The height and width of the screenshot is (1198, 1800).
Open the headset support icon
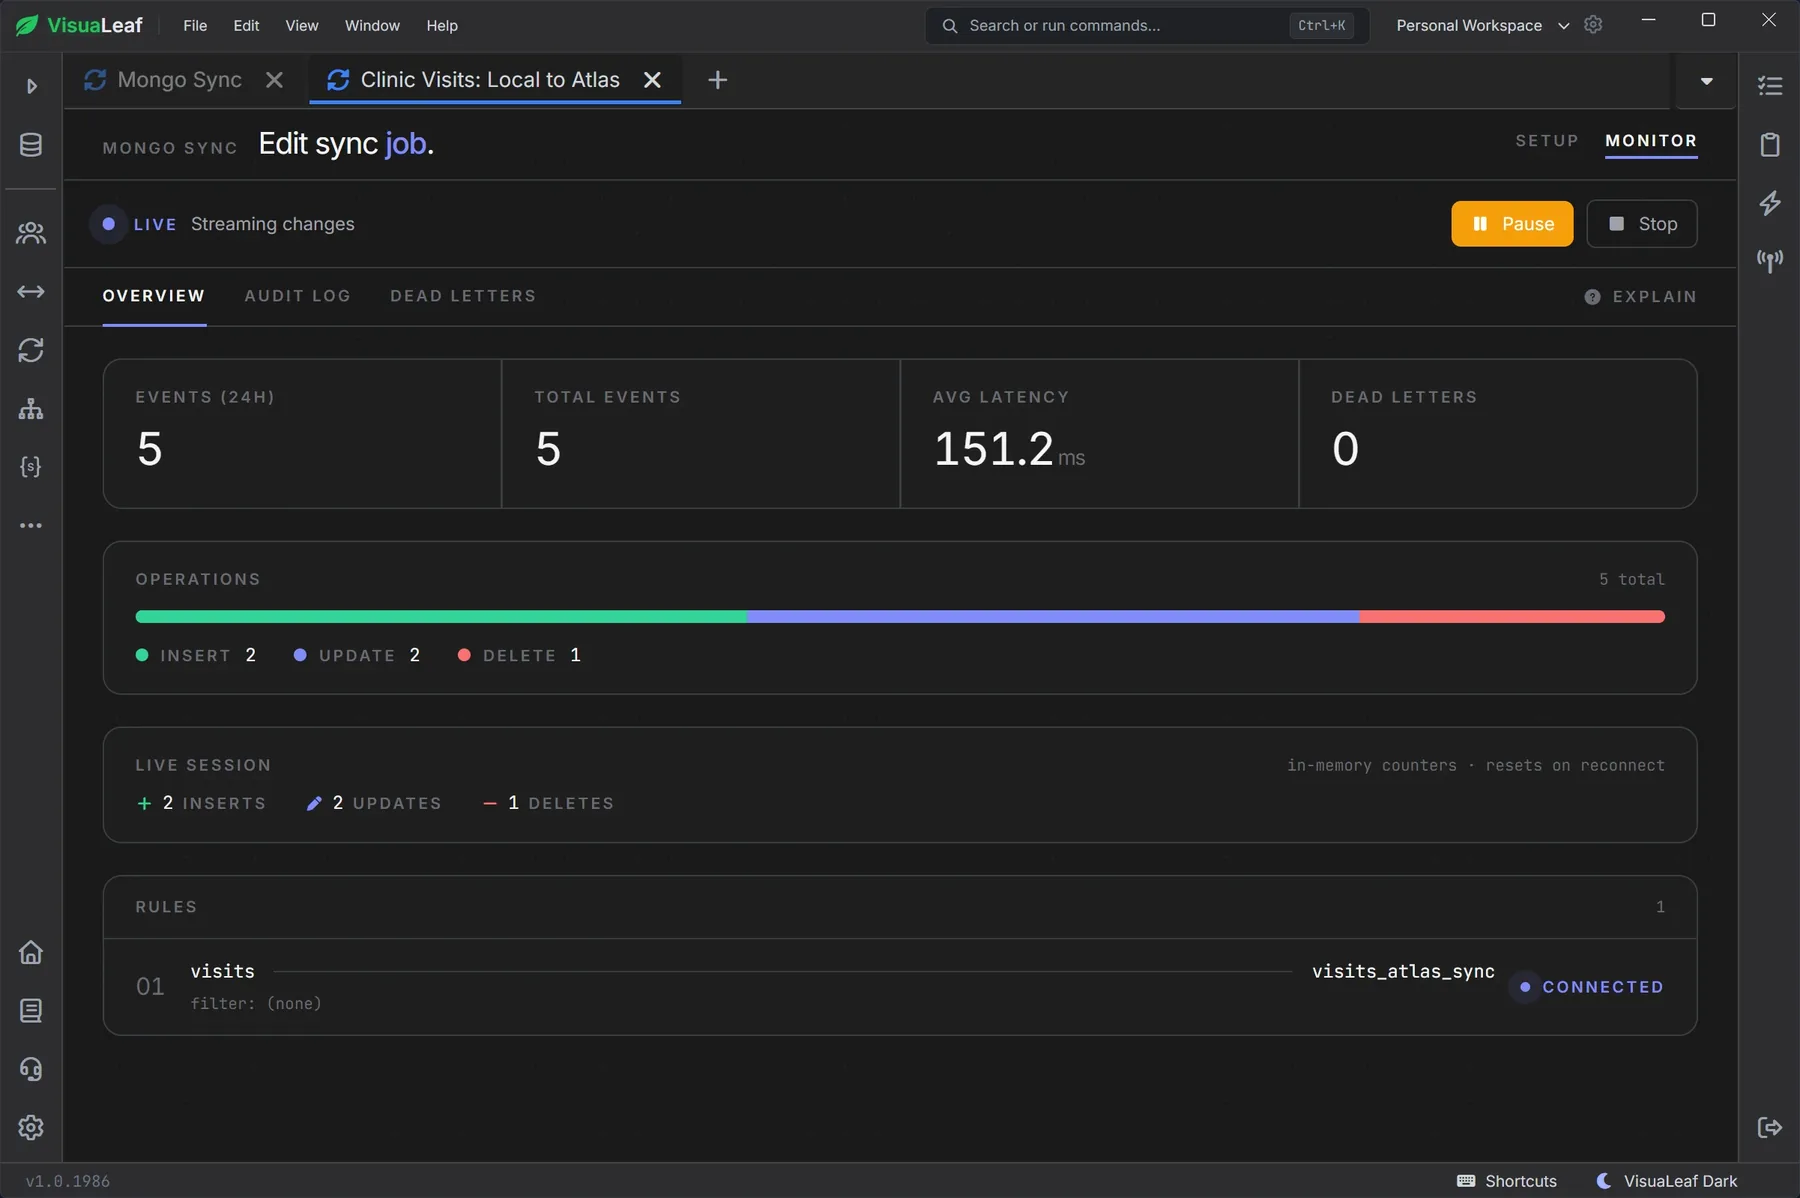click(x=31, y=1069)
